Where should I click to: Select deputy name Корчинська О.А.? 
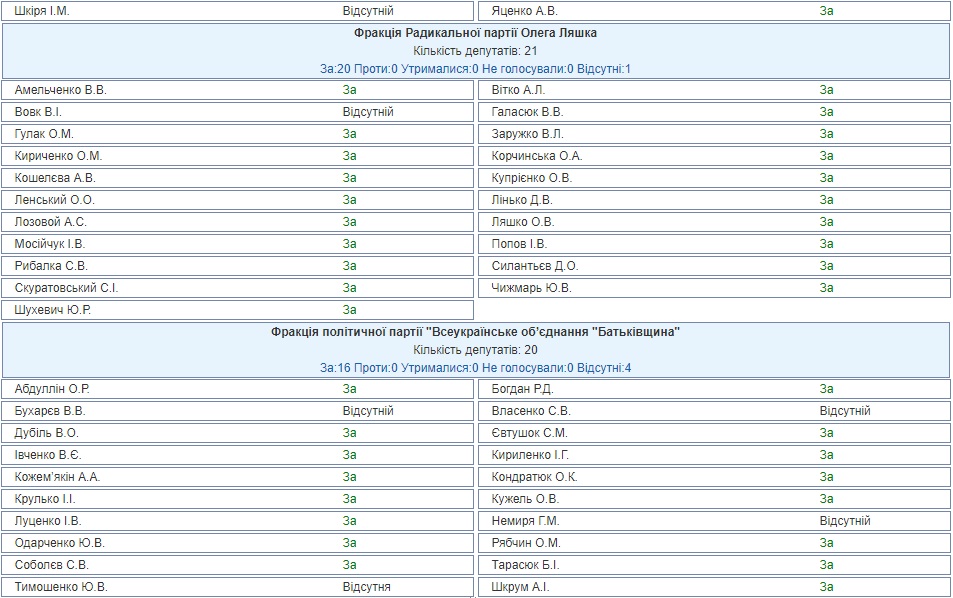537,156
